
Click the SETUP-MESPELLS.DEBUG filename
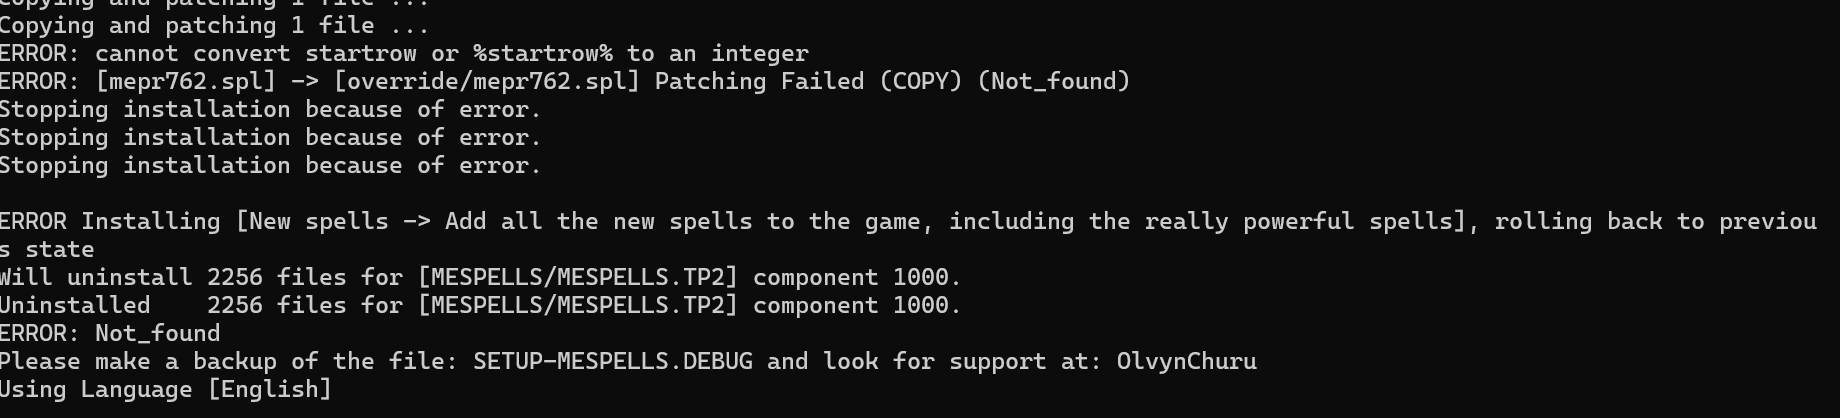pyautogui.click(x=613, y=361)
